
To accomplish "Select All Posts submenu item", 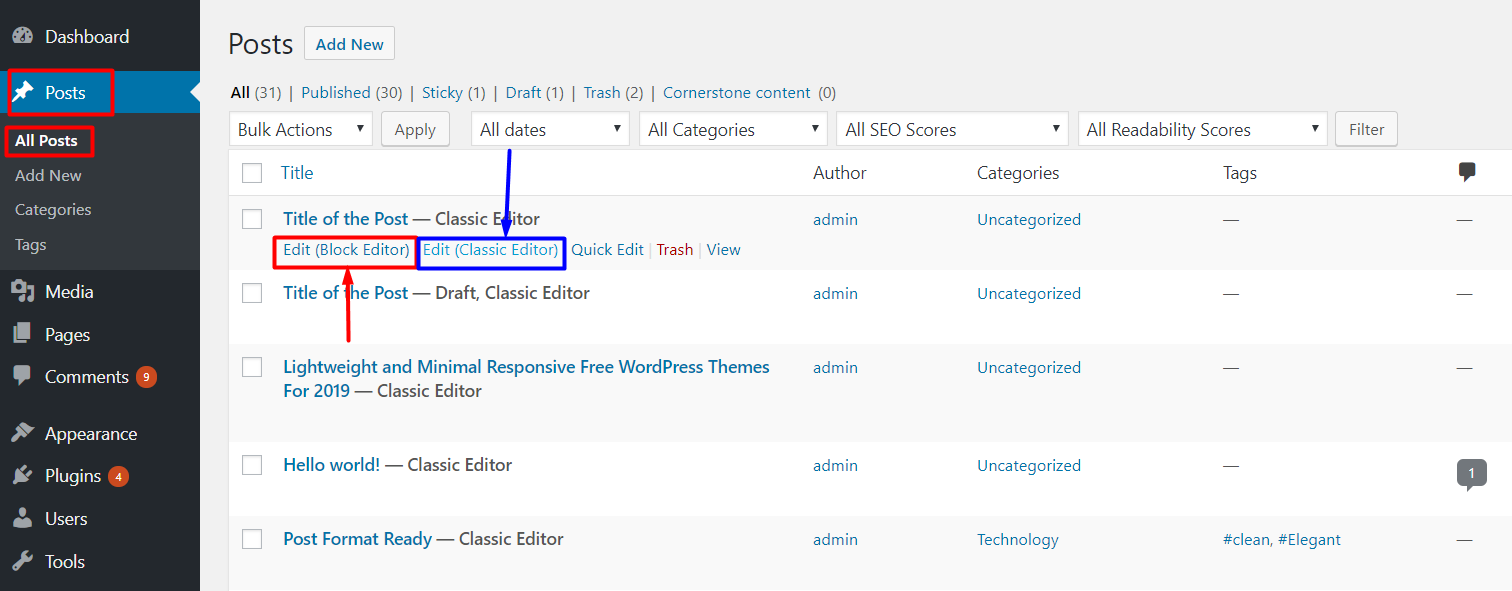I will (x=46, y=141).
